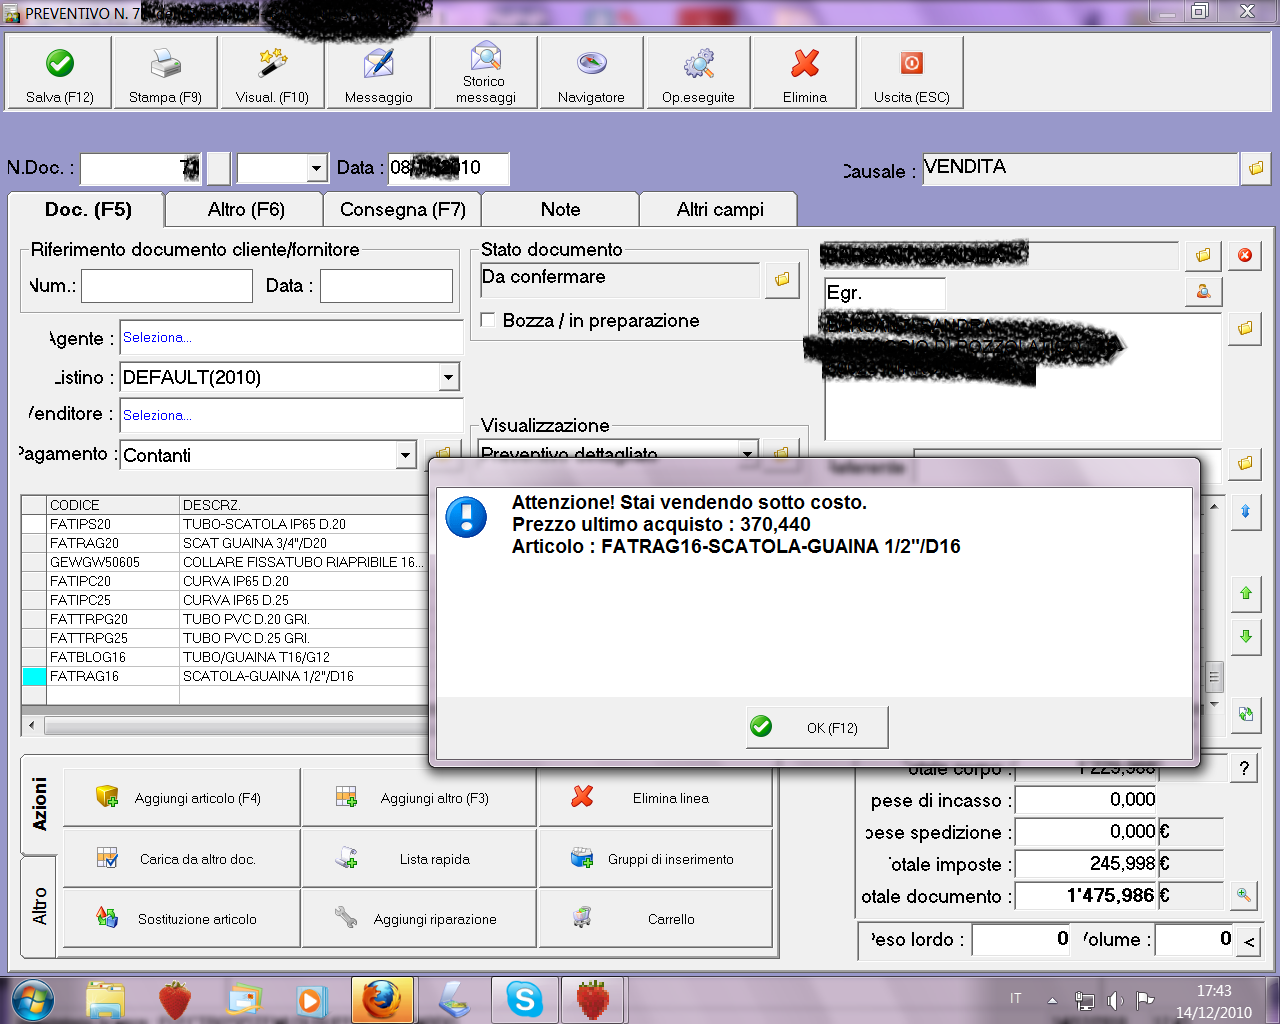Show hidden system tray icons
Image resolution: width=1280 pixels, height=1024 pixels.
coord(1052,1000)
